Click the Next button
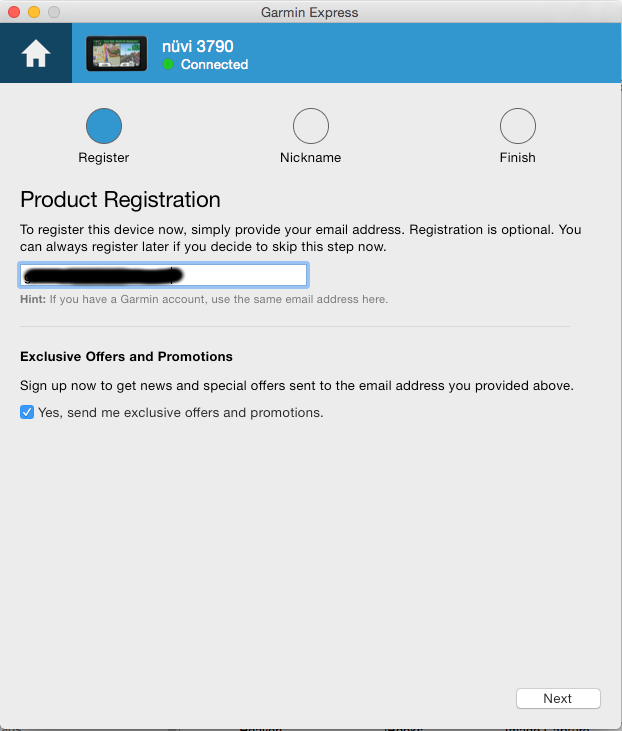 pyautogui.click(x=558, y=698)
